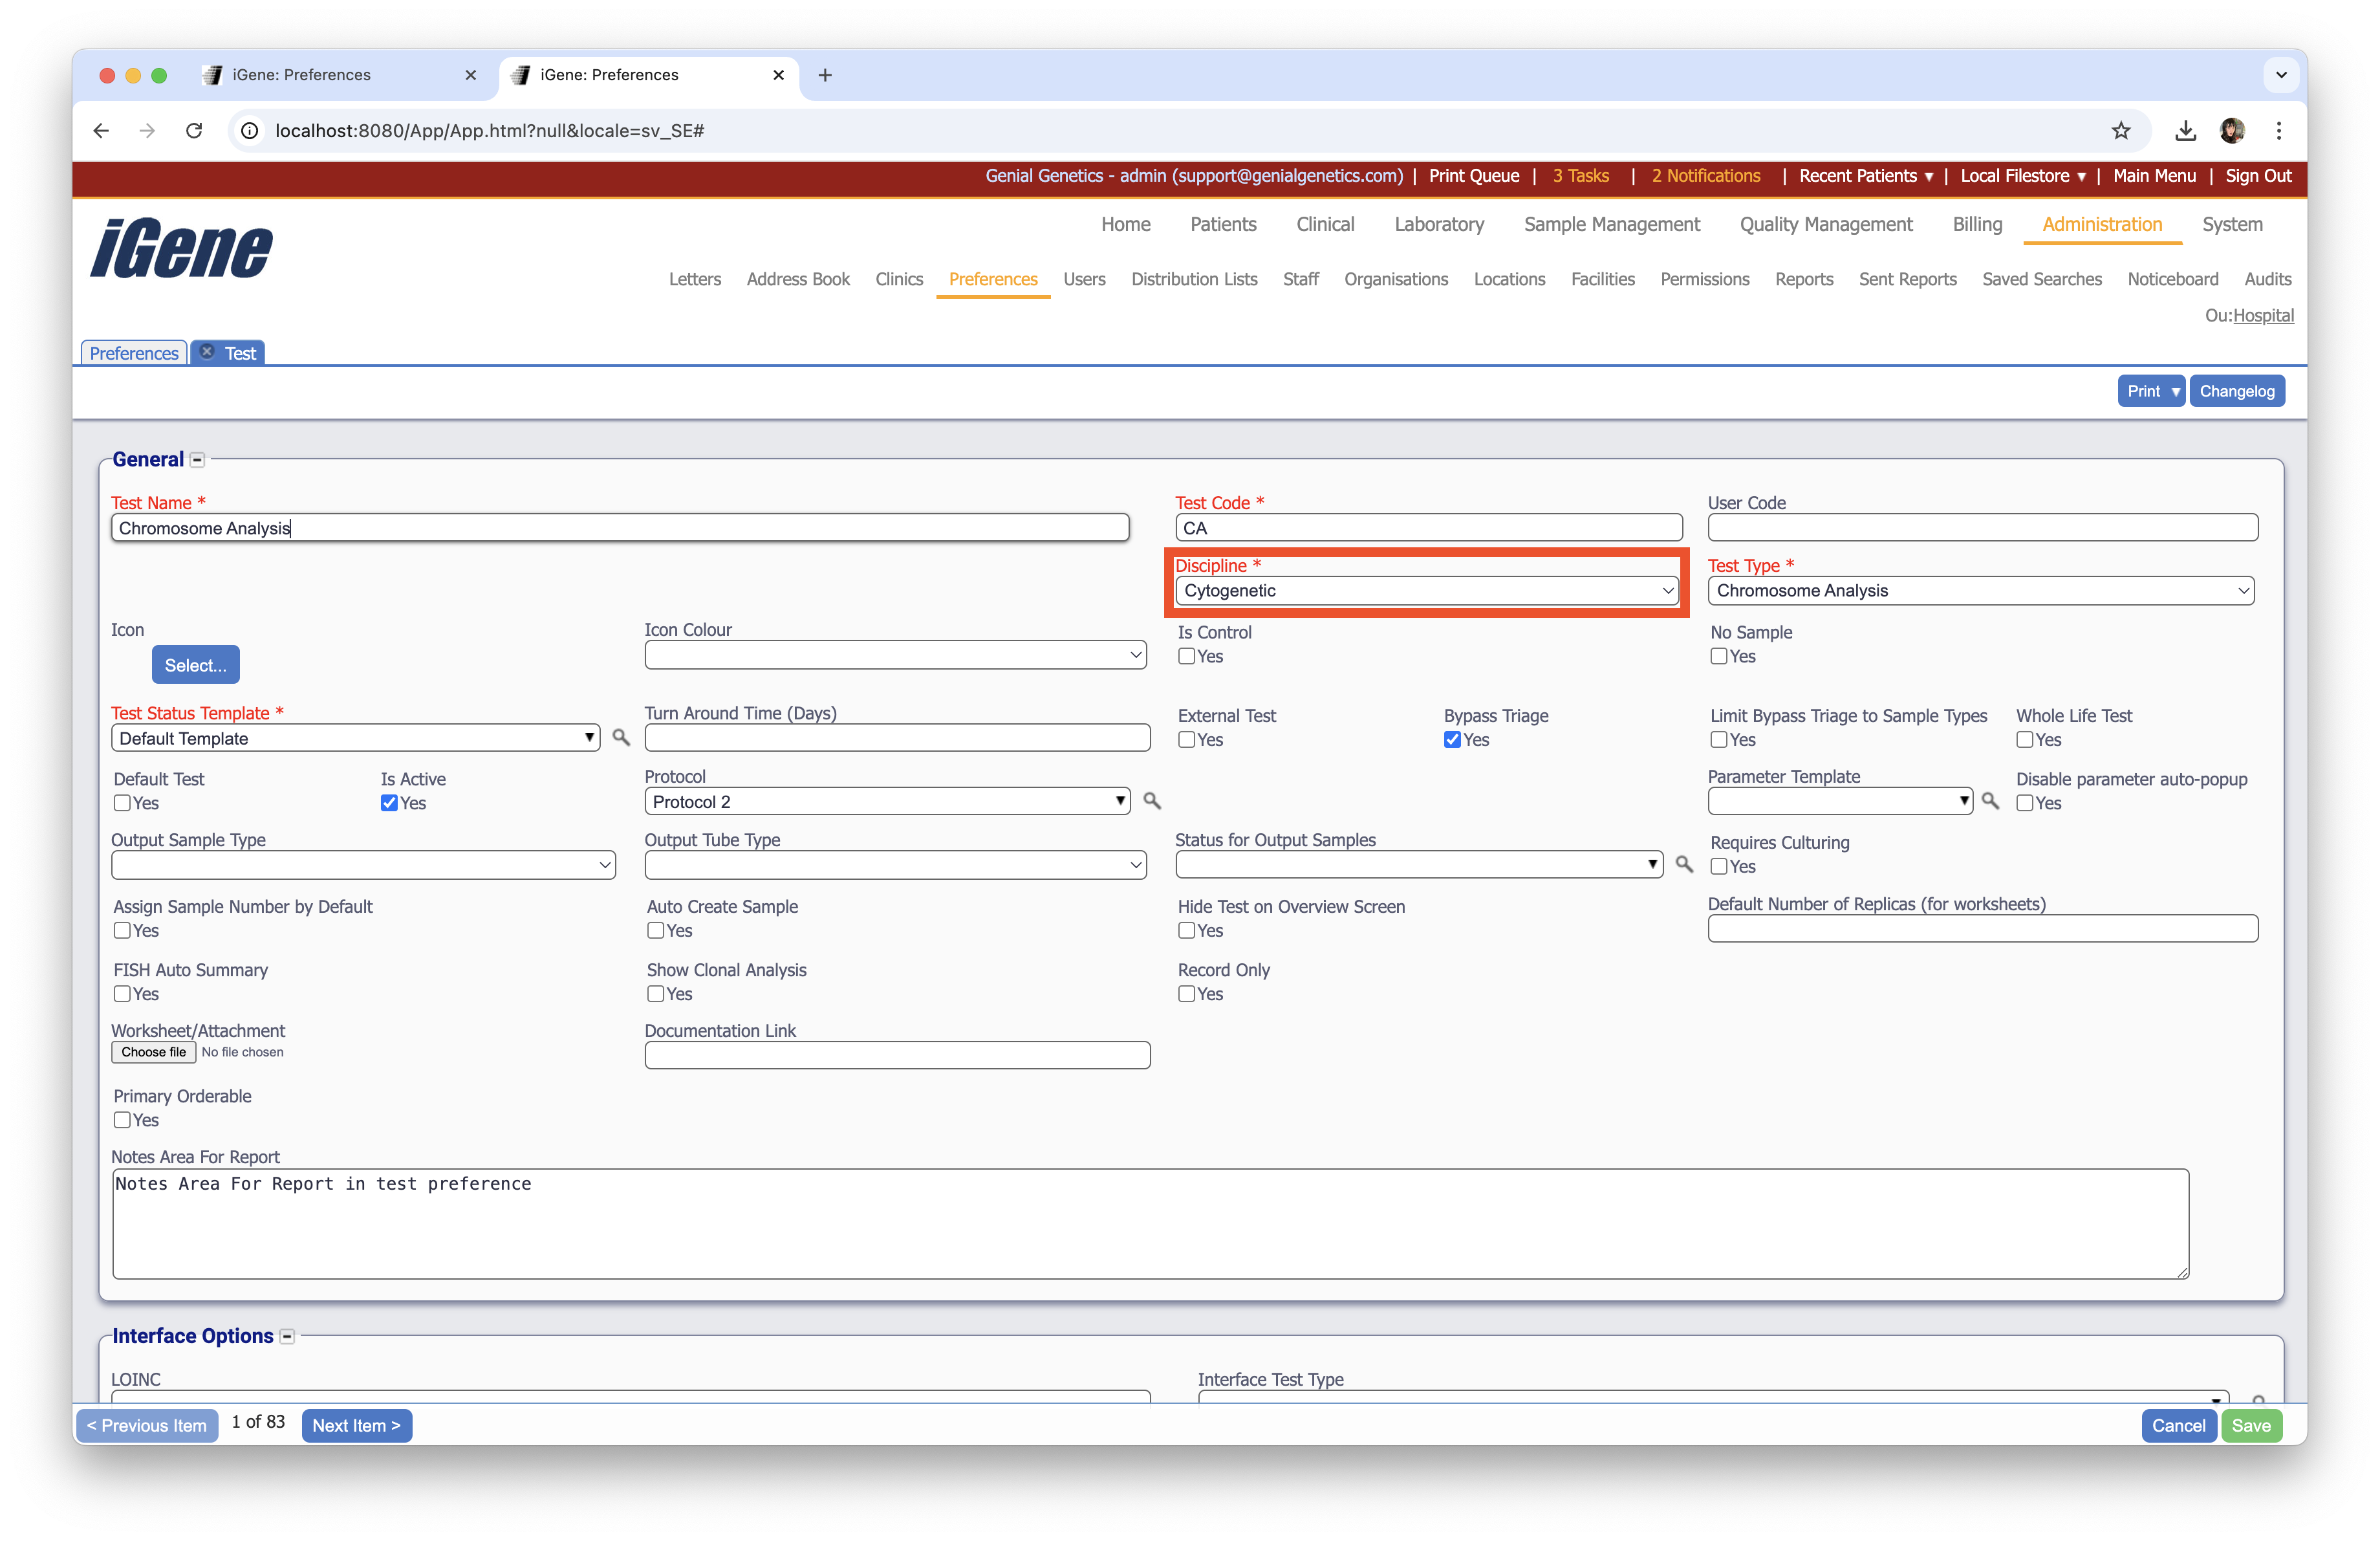Click search icon next to Protocol dropdown
The height and width of the screenshot is (1541, 2380).
tap(1152, 800)
